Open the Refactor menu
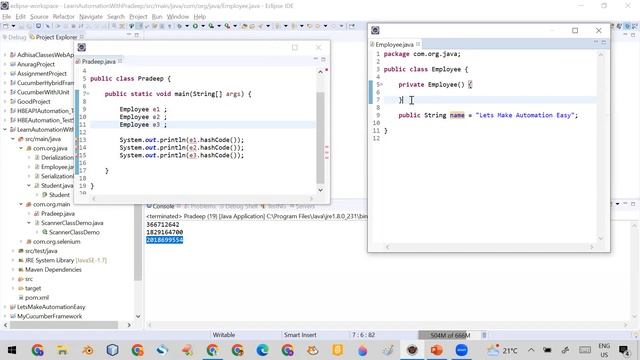The image size is (640, 360). click(x=64, y=17)
